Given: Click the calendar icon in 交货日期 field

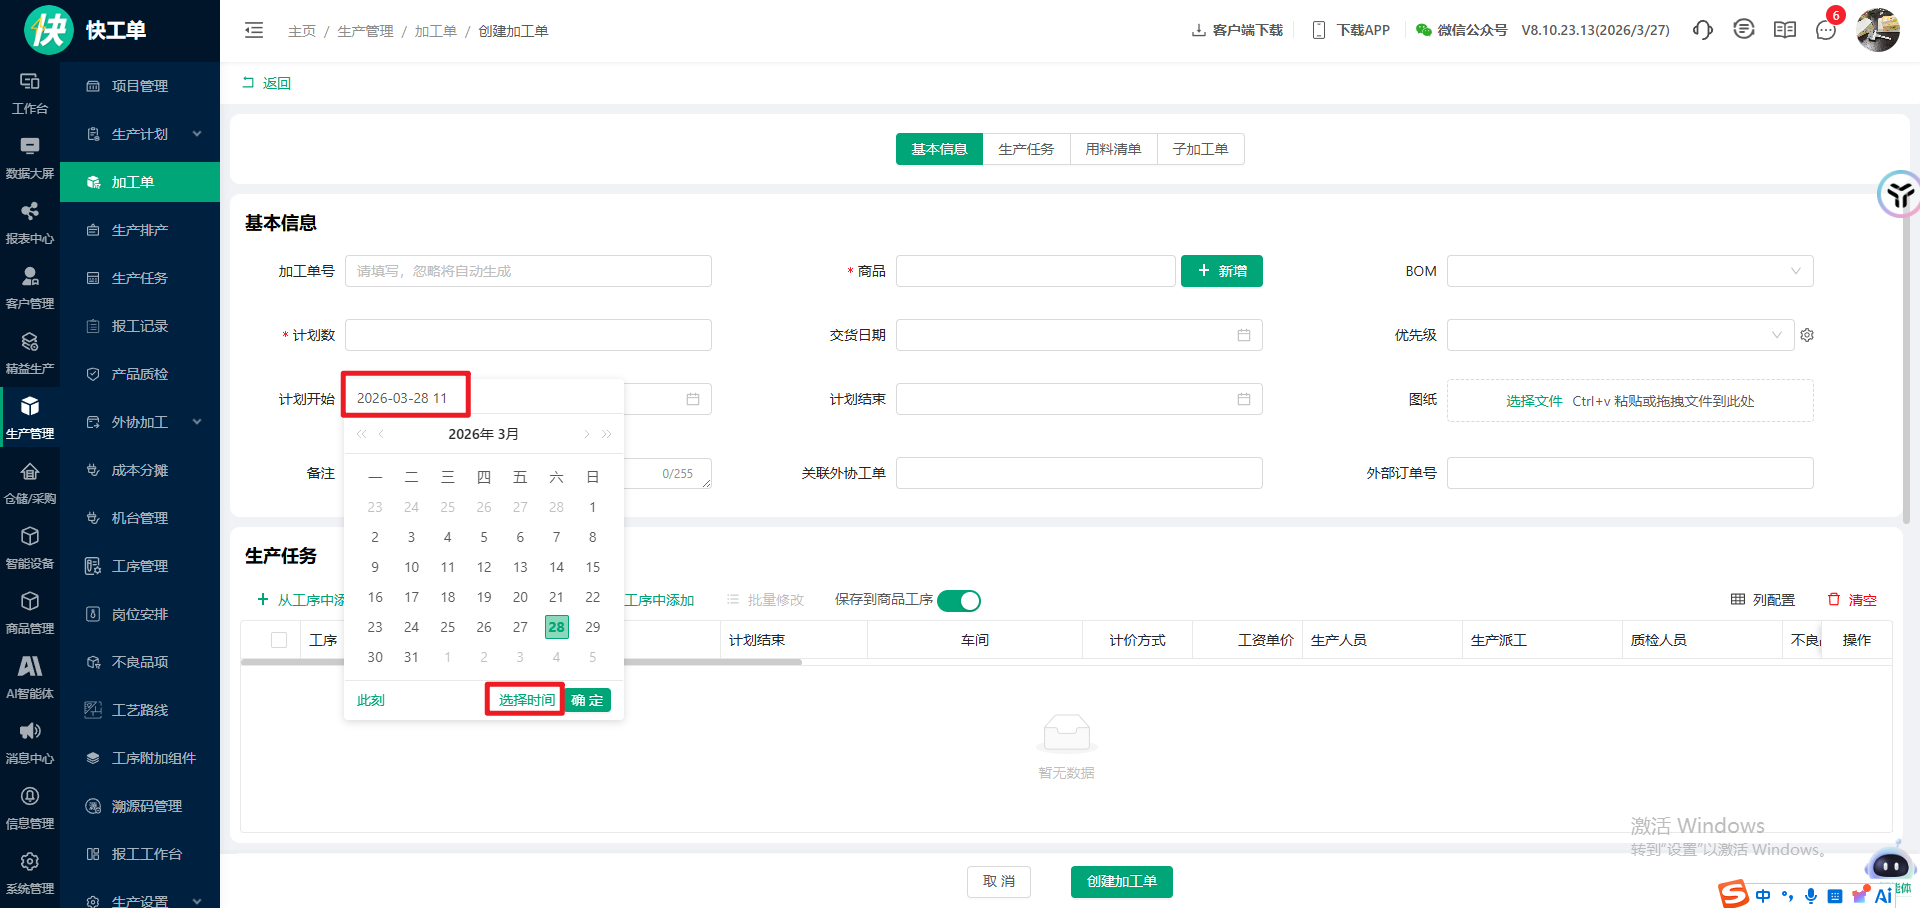Looking at the screenshot, I should tap(1243, 335).
